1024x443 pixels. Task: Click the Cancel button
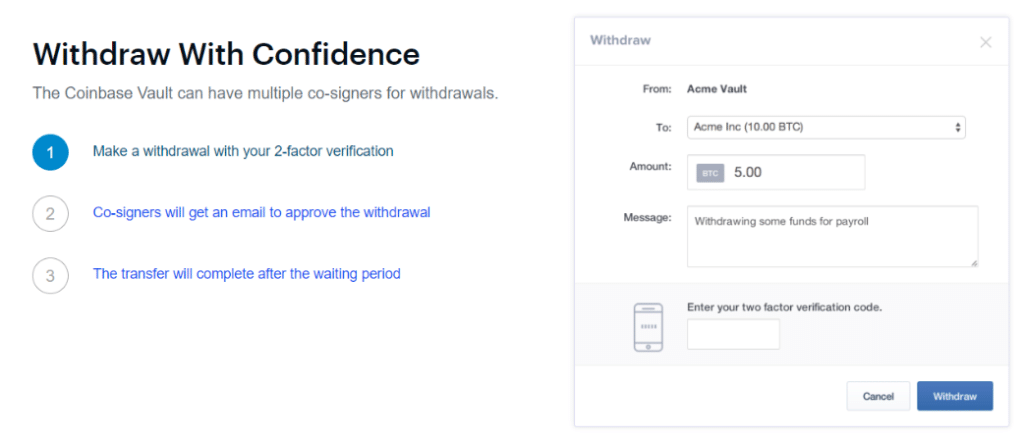coord(878,396)
